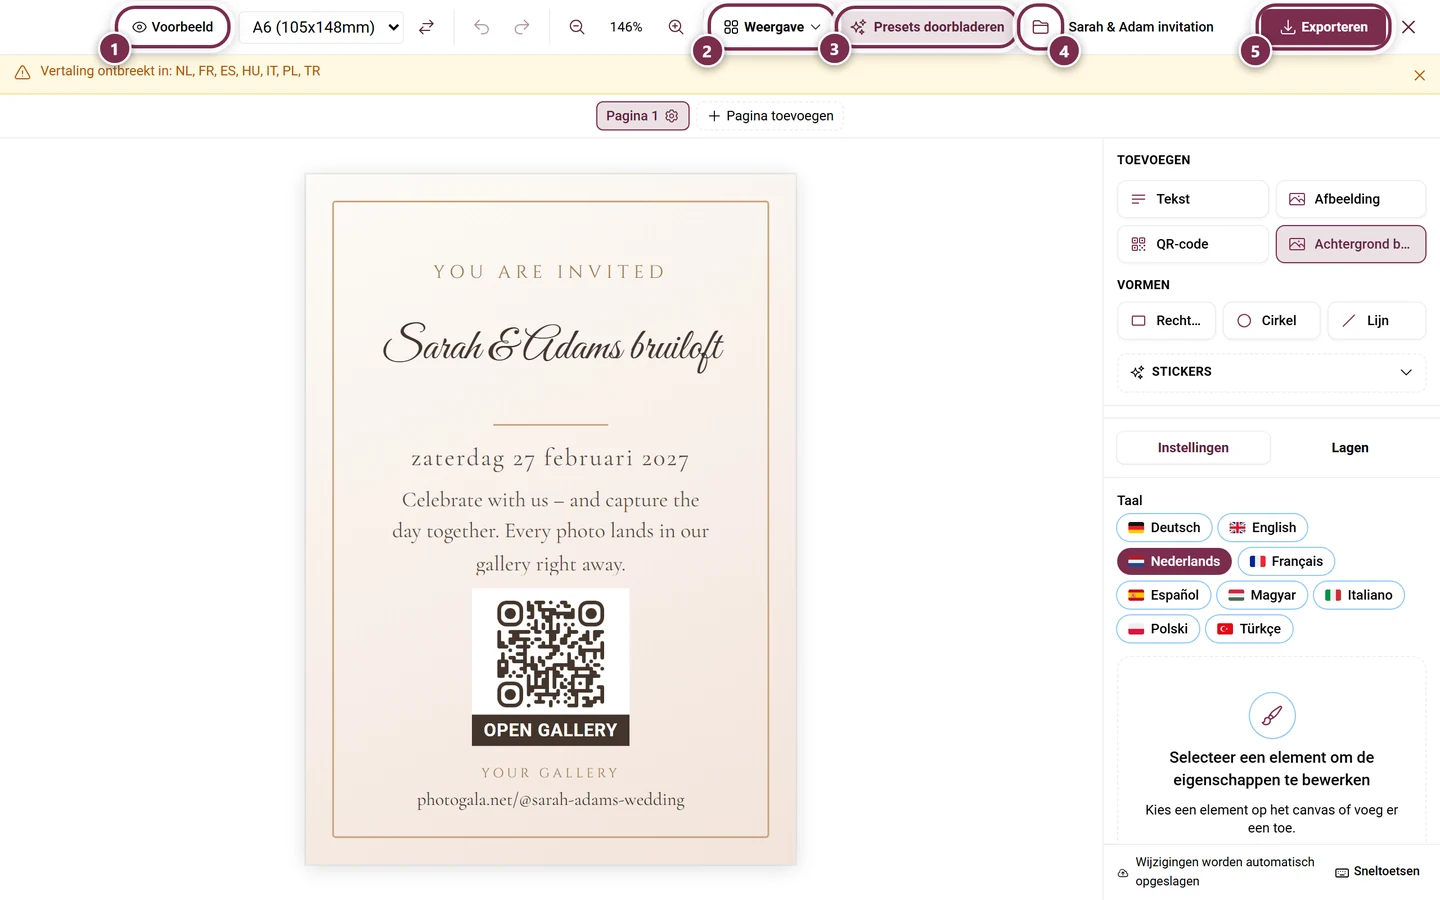The image size is (1440, 900).
Task: Click Pagina toevoegen to add page
Action: [770, 116]
